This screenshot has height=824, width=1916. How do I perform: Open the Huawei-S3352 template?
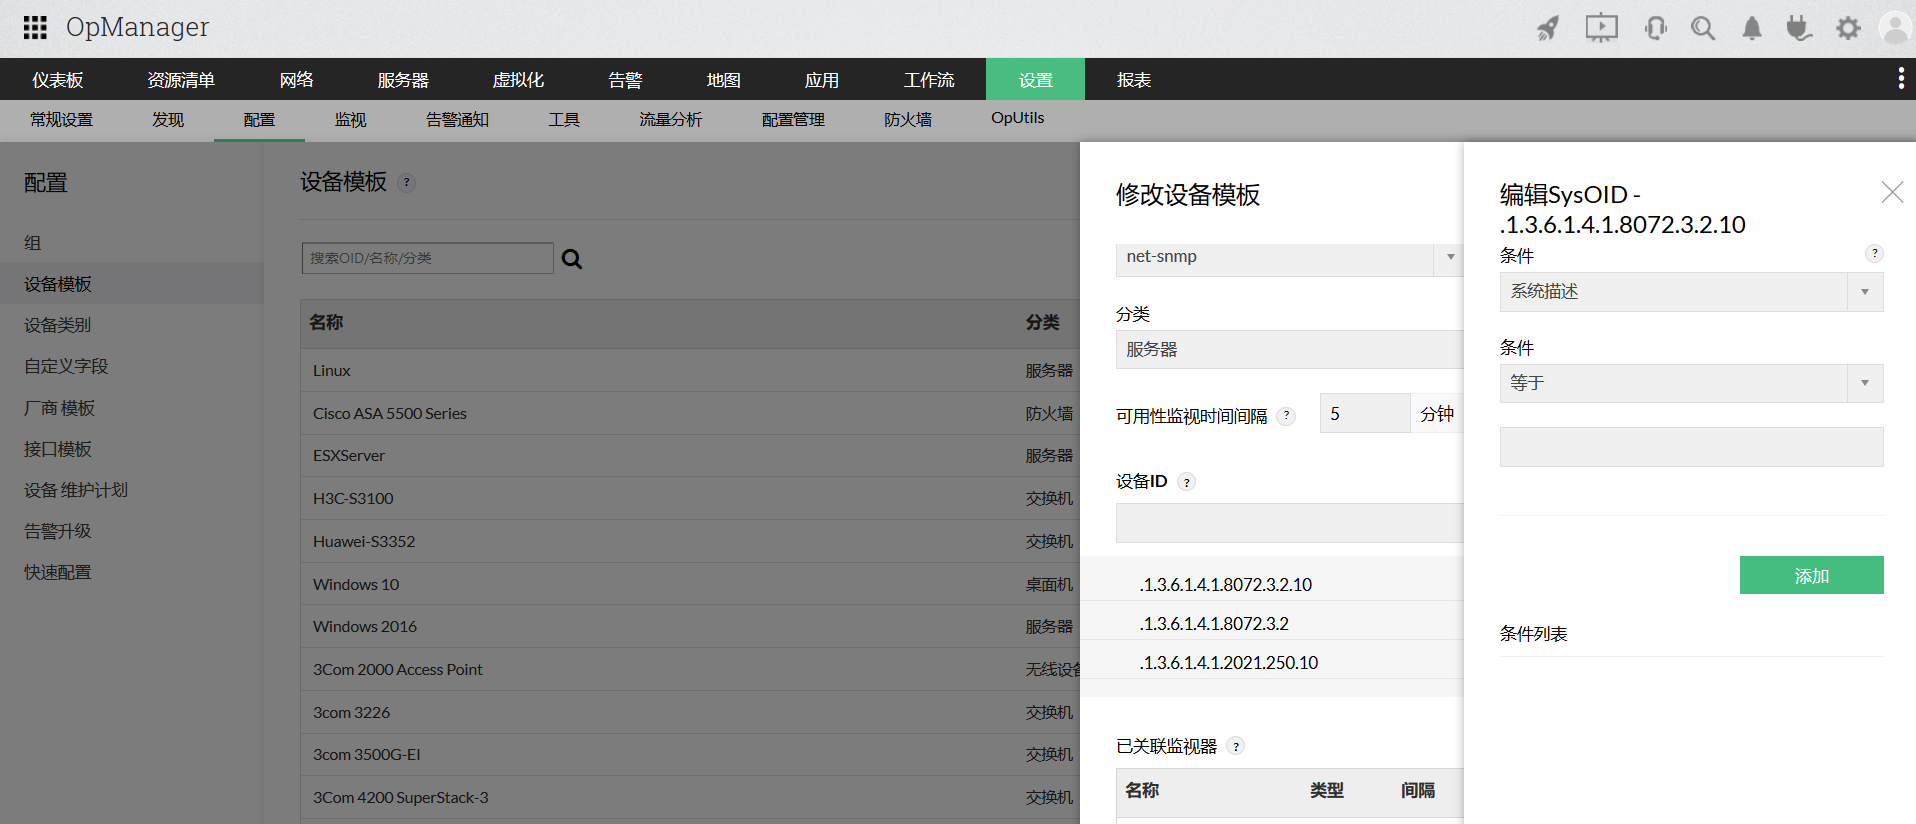[x=364, y=542]
